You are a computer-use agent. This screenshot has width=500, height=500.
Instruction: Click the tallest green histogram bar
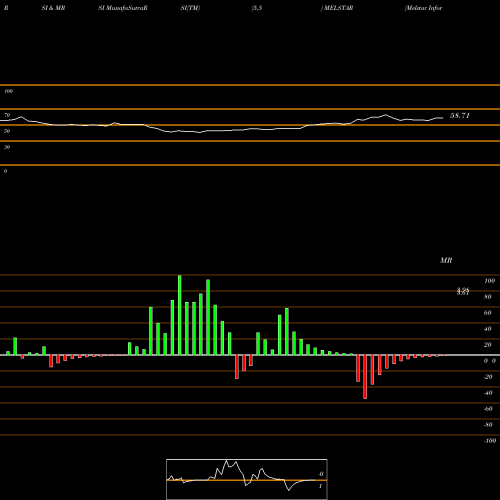pos(180,315)
